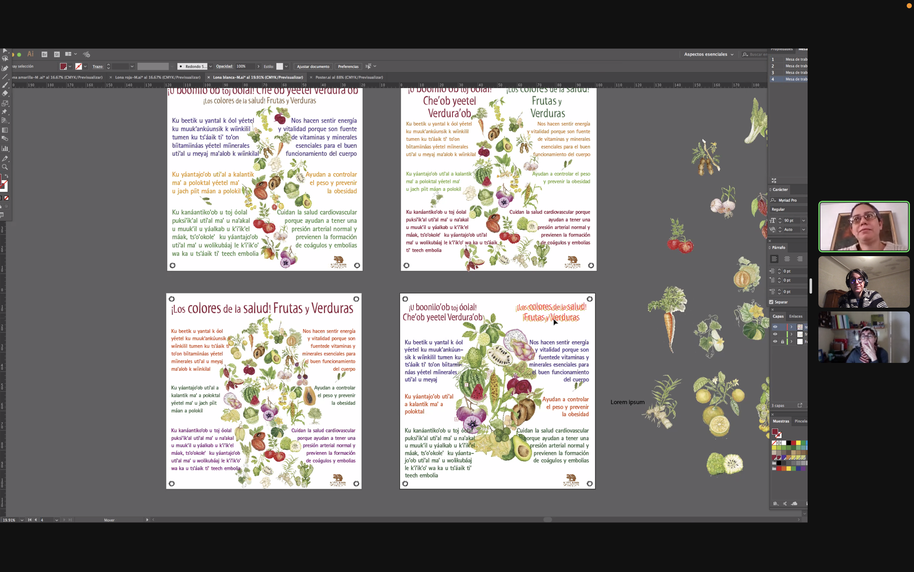Hide the first layer with eye icon
The width and height of the screenshot is (914, 572).
pos(775,327)
